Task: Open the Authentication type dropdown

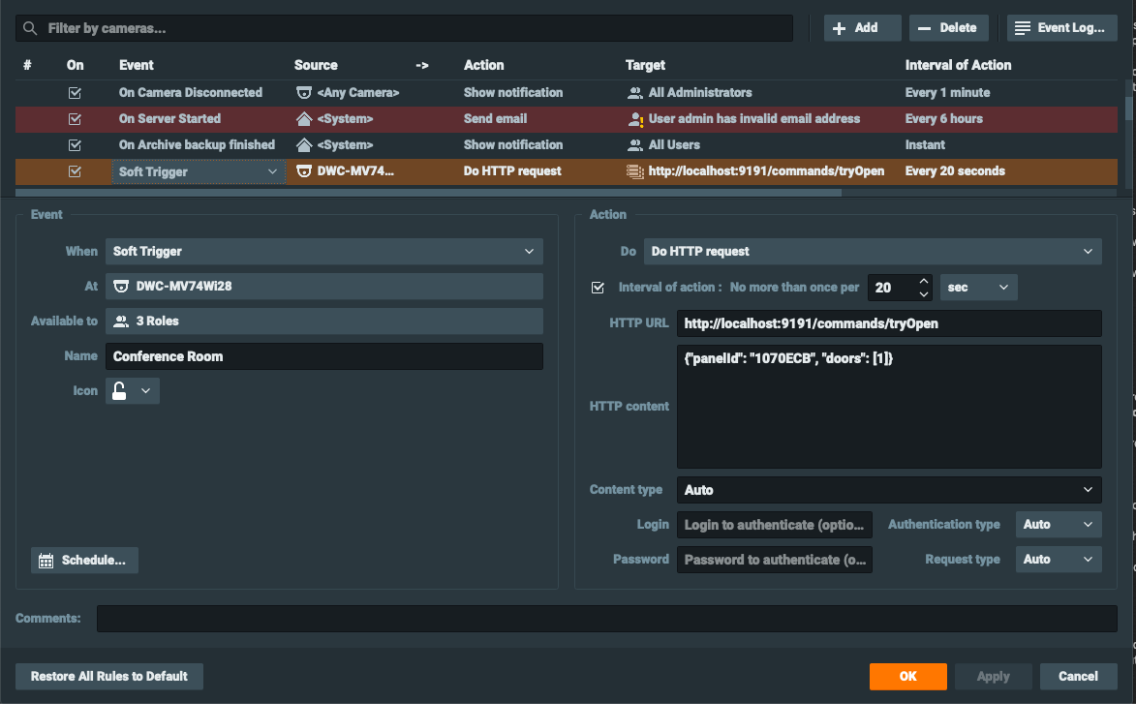Action: point(1058,524)
